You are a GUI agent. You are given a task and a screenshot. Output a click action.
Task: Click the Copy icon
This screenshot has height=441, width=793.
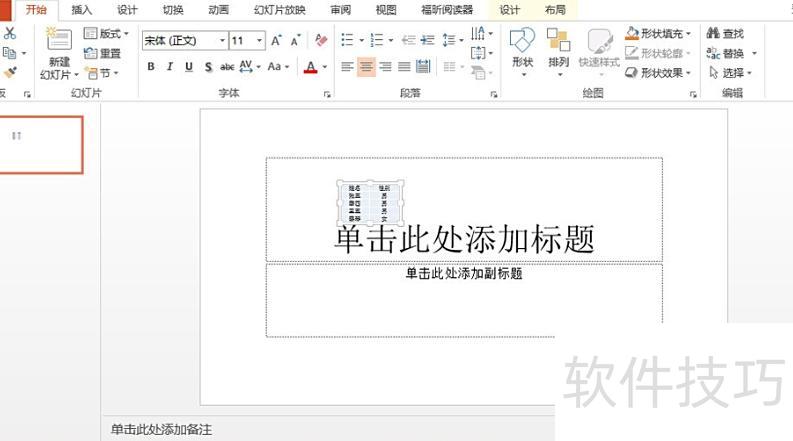[x=9, y=53]
